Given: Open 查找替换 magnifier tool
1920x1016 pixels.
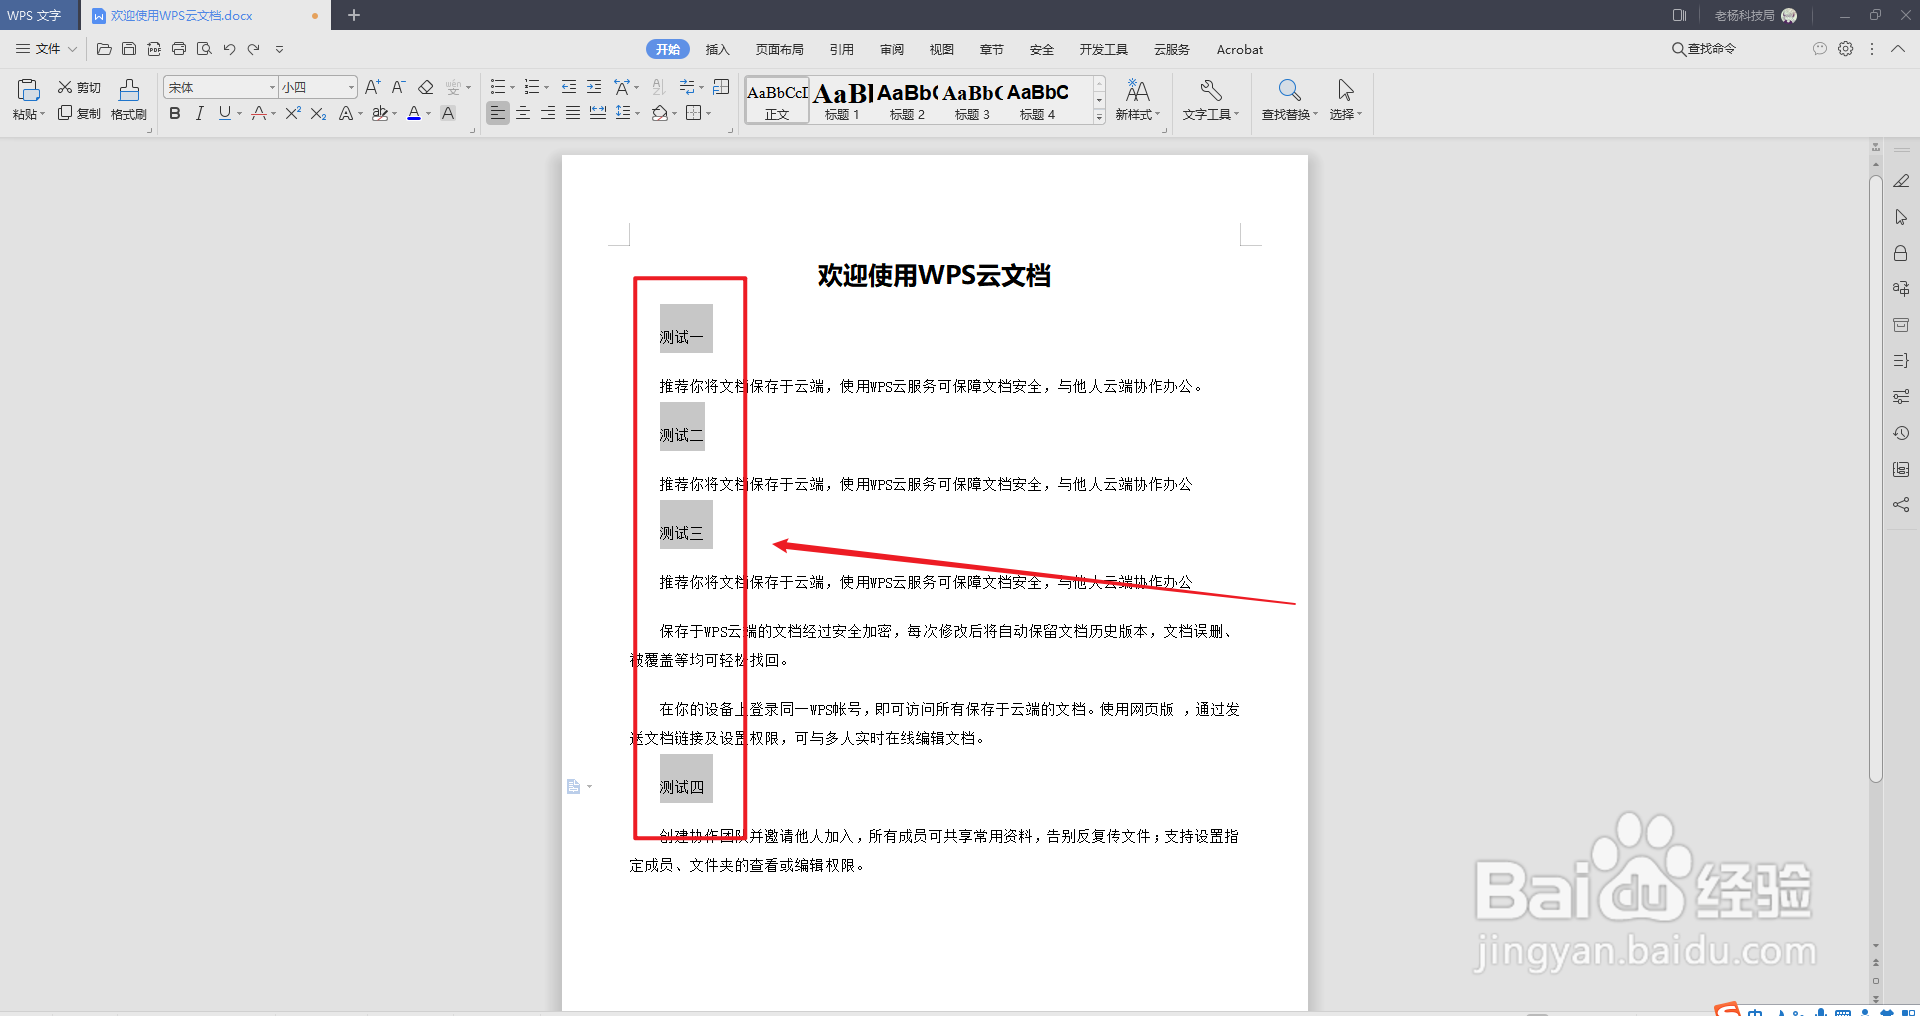Looking at the screenshot, I should click(1289, 100).
